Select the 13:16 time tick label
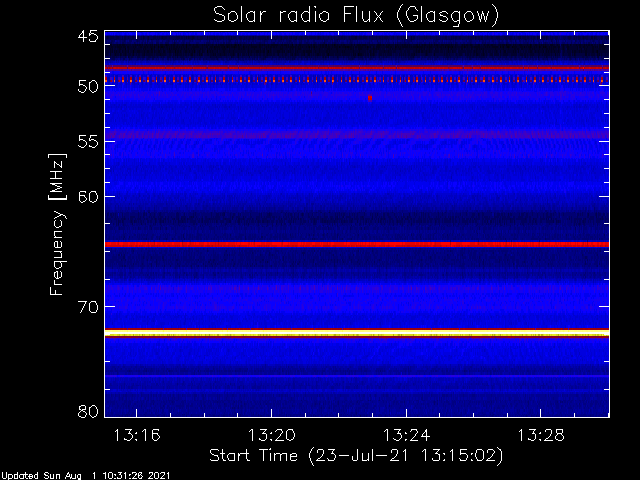Image resolution: width=640 pixels, height=480 pixels. tap(135, 436)
